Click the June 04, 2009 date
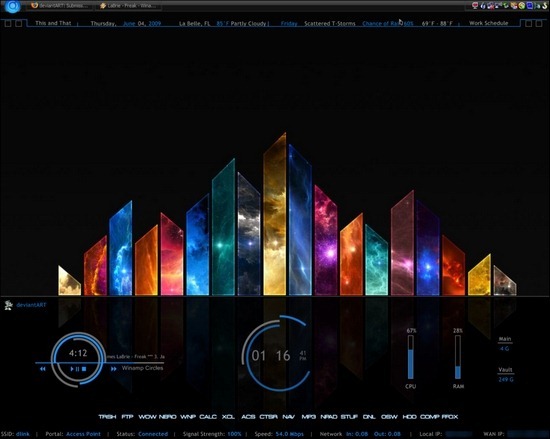 point(142,23)
